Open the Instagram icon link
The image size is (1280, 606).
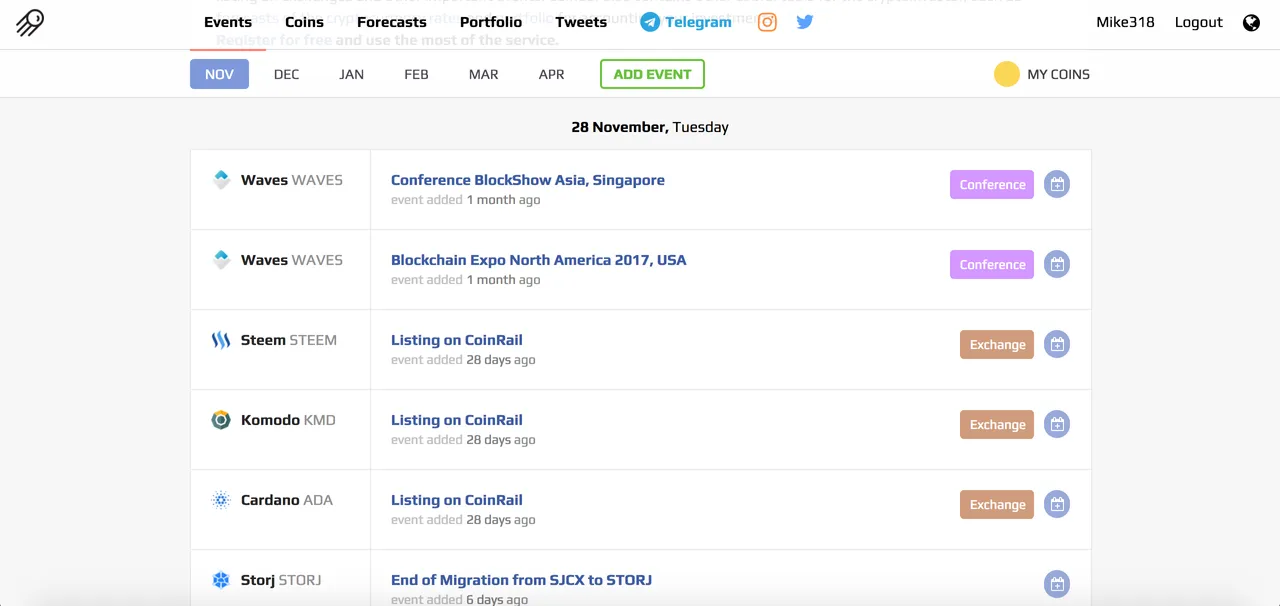[767, 22]
